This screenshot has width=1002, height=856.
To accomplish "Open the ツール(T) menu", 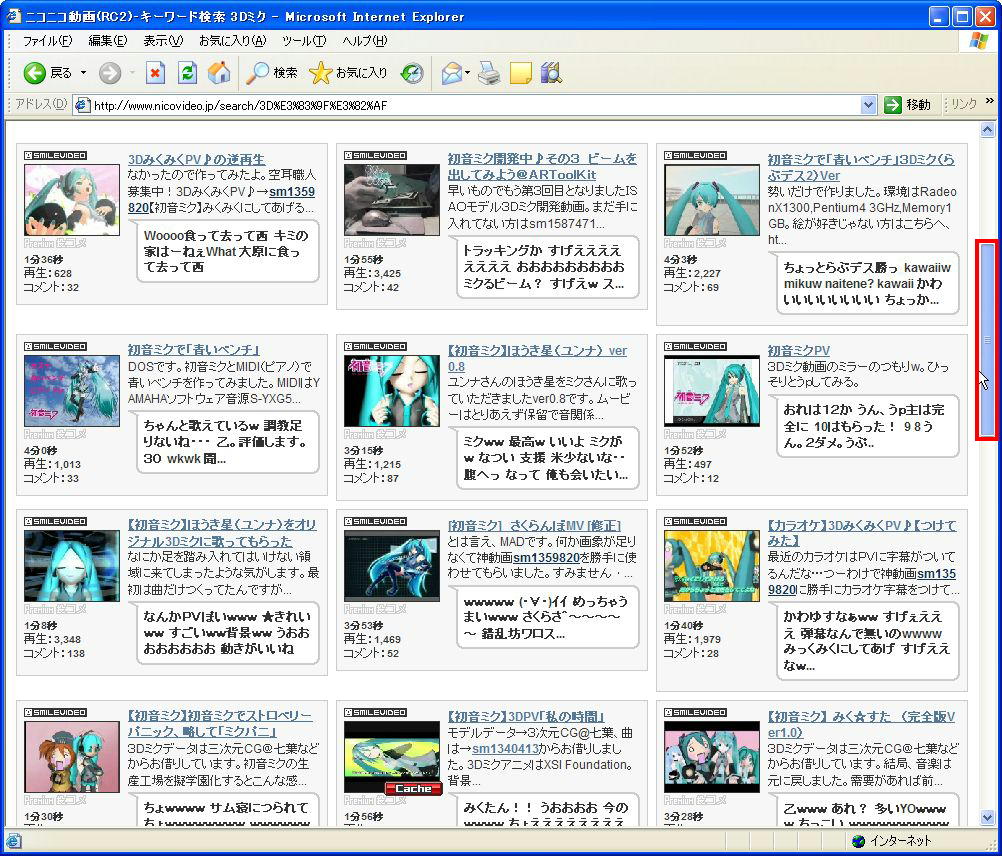I will point(304,41).
